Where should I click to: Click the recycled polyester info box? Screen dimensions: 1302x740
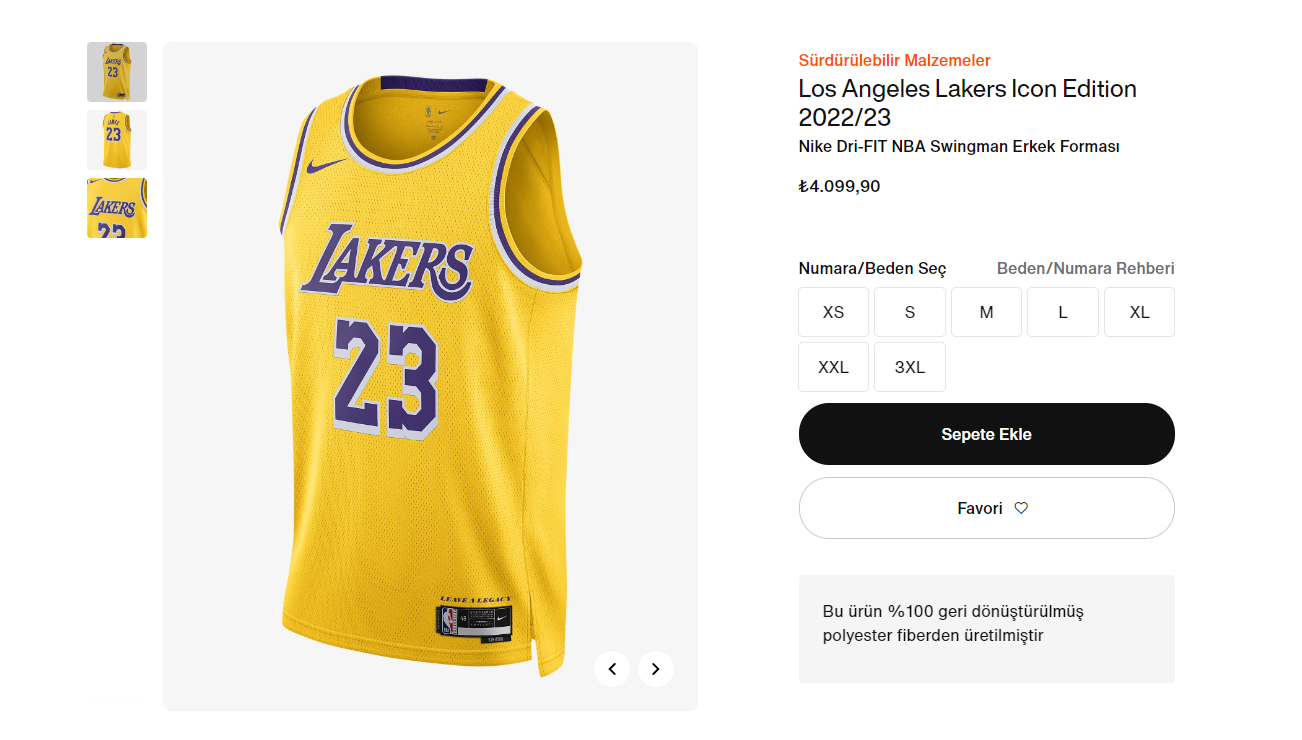tap(986, 628)
